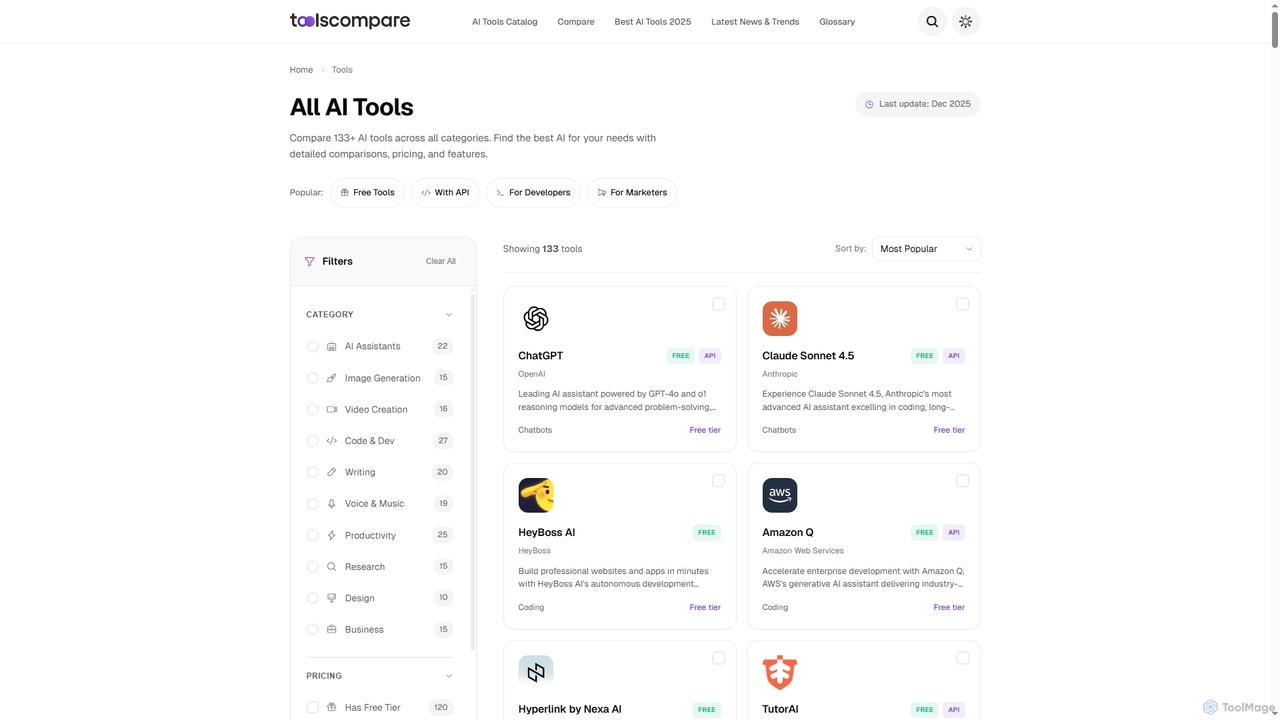Screen dimensions: 1280x720
Task: Tick the ChatGPT compare checkbox
Action: coord(718,304)
